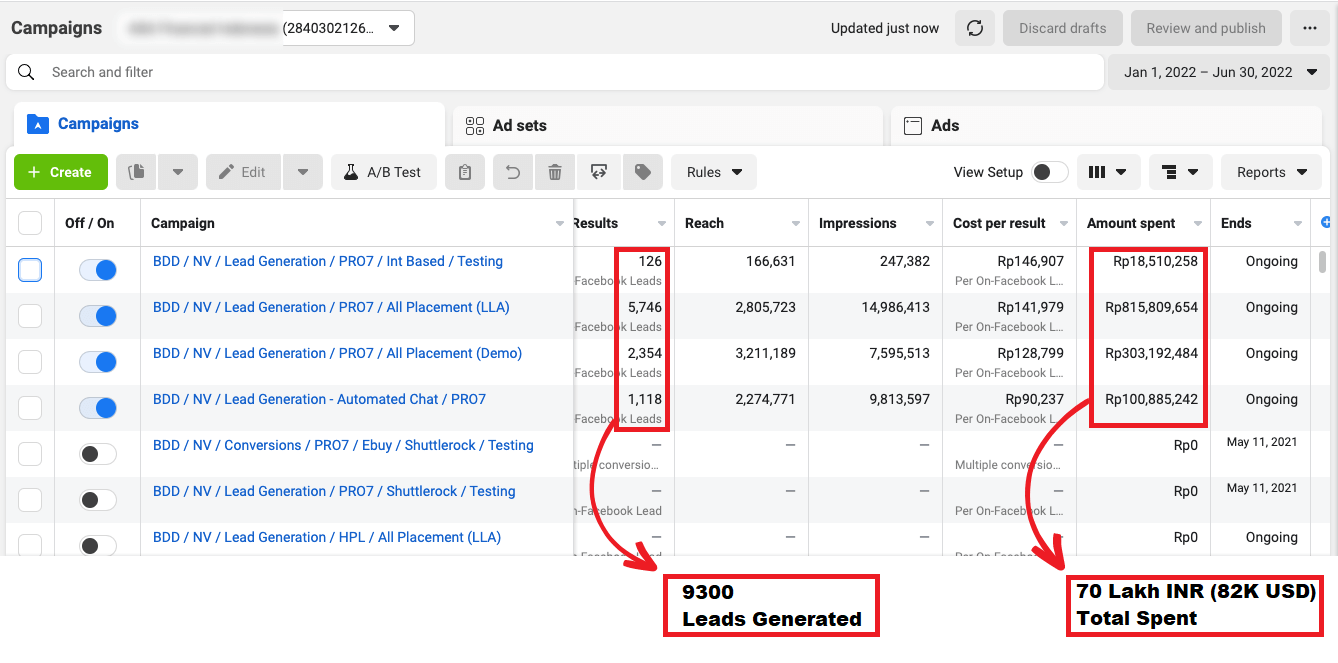Check the select-all checkbox in header
Image resolution: width=1338 pixels, height=663 pixels.
(30, 223)
